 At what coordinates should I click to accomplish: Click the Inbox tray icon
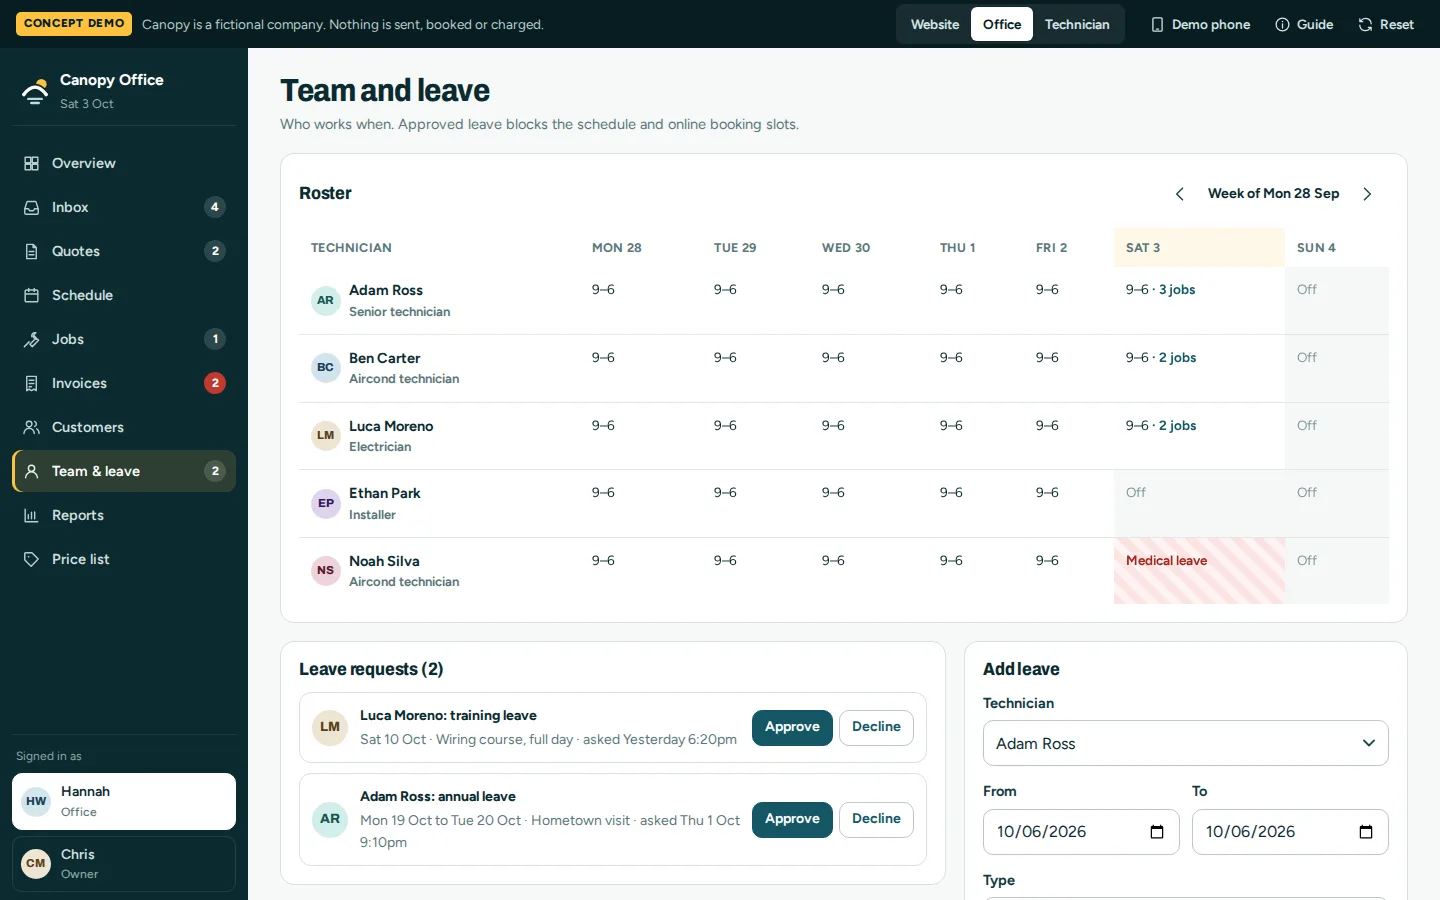point(32,207)
